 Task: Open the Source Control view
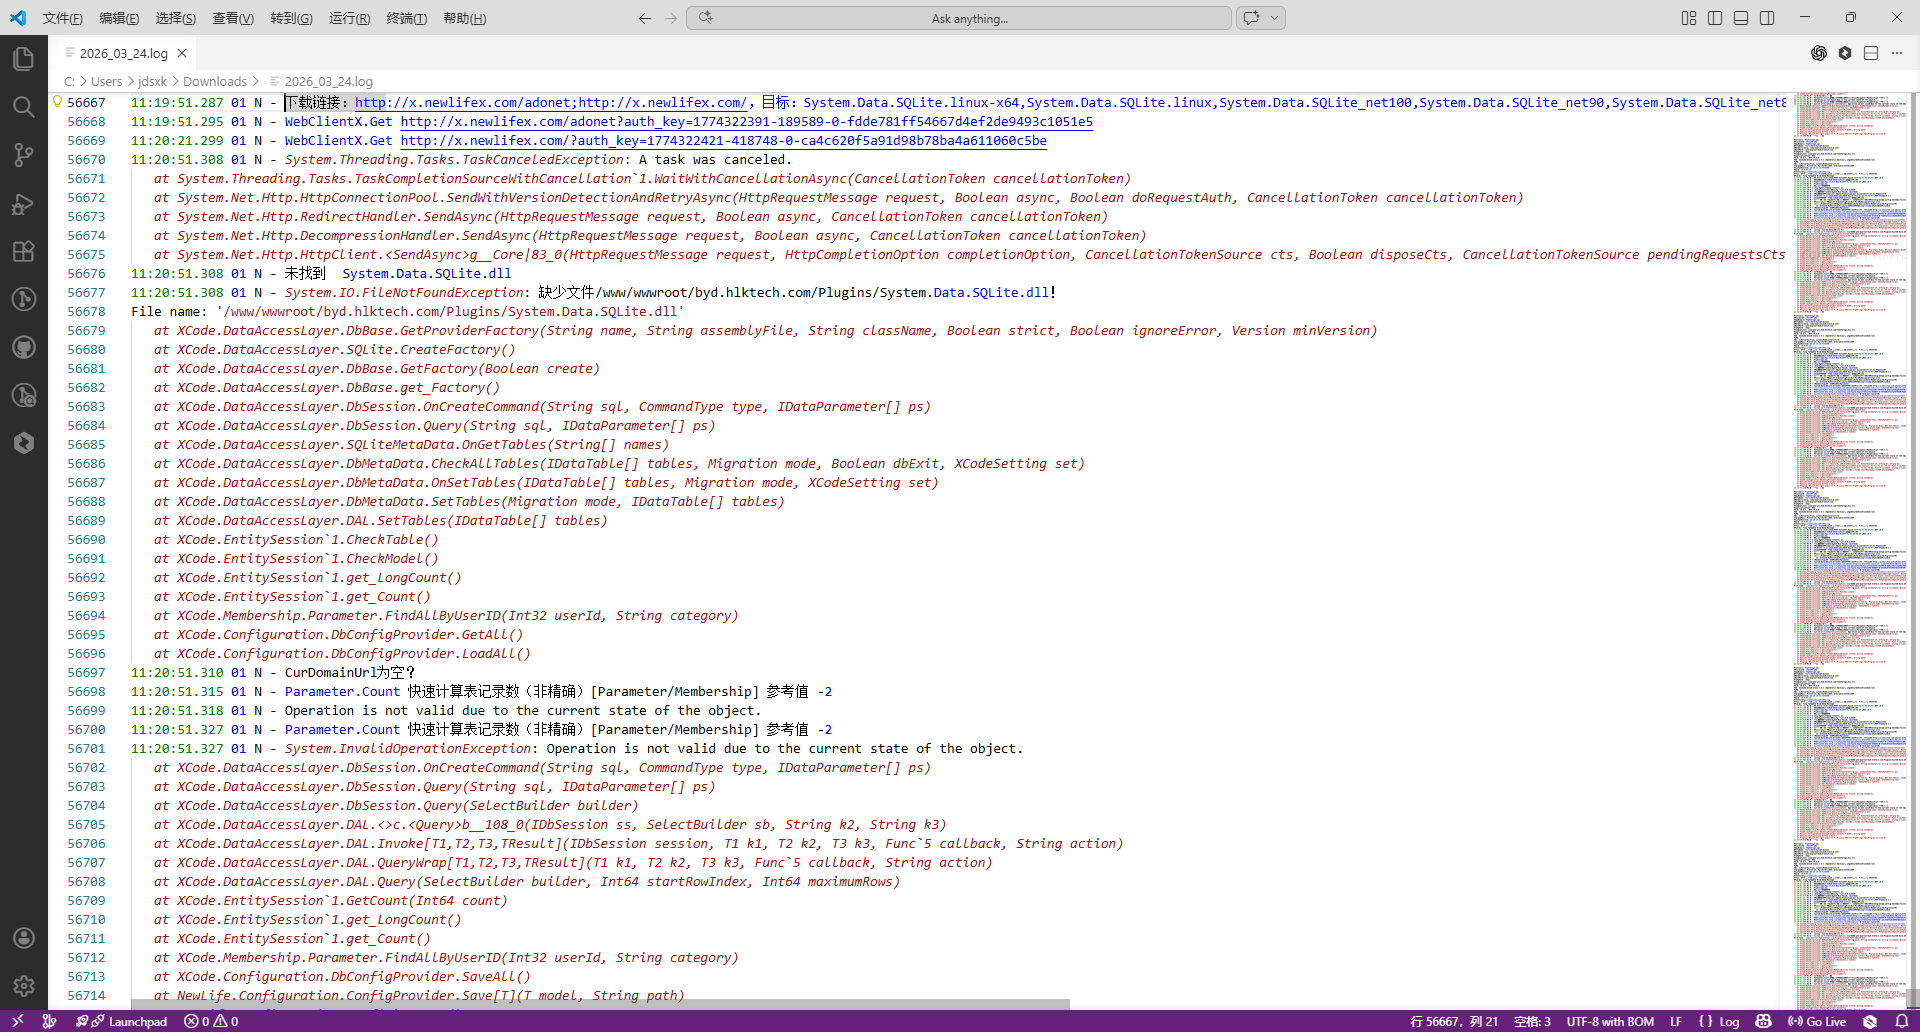[x=24, y=155]
